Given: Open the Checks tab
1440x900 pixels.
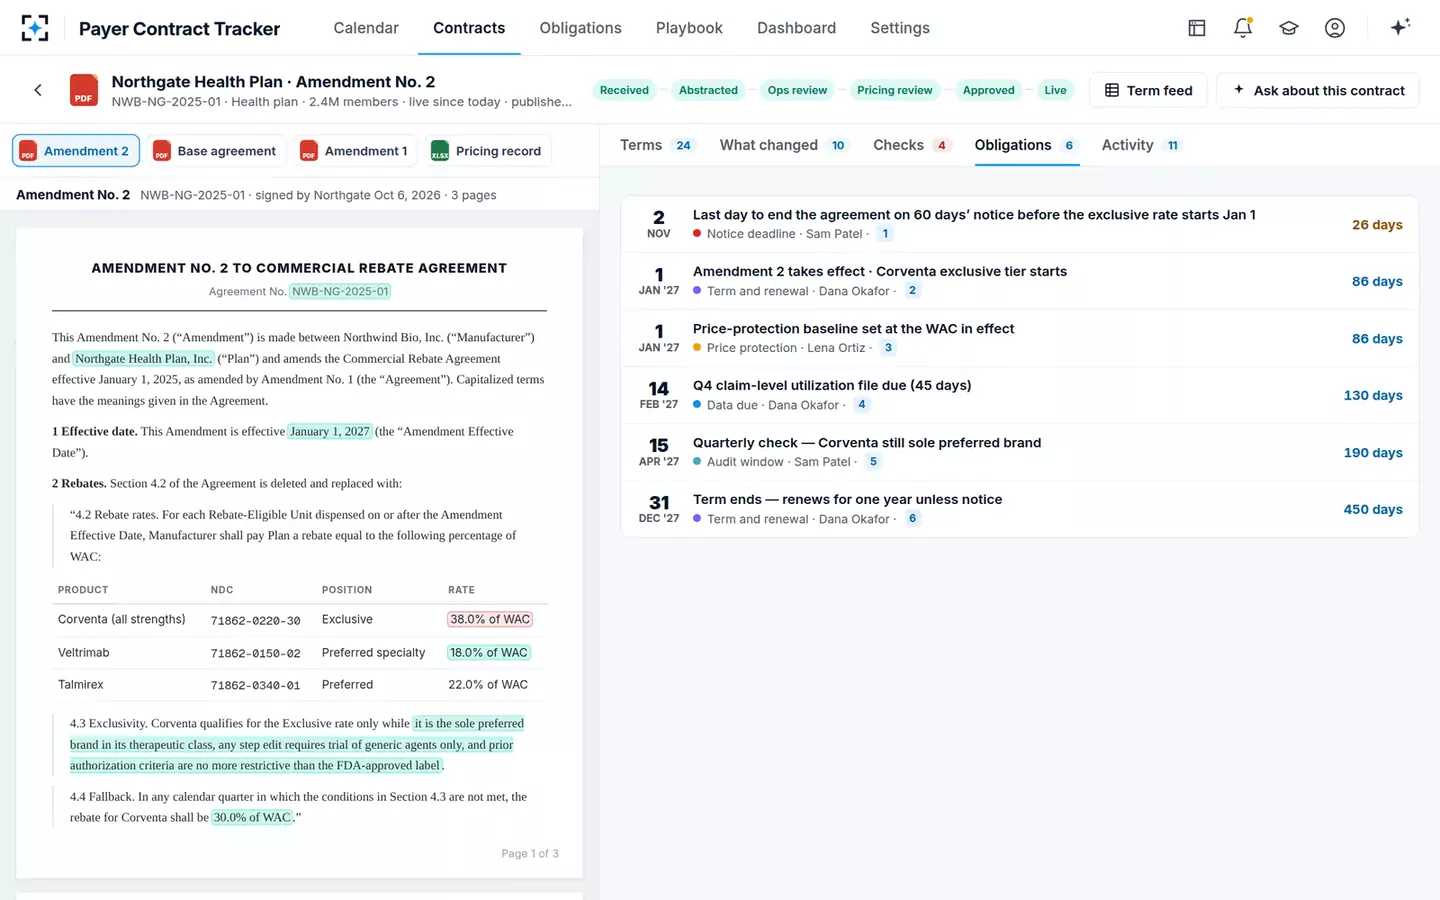Looking at the screenshot, I should tap(911, 145).
